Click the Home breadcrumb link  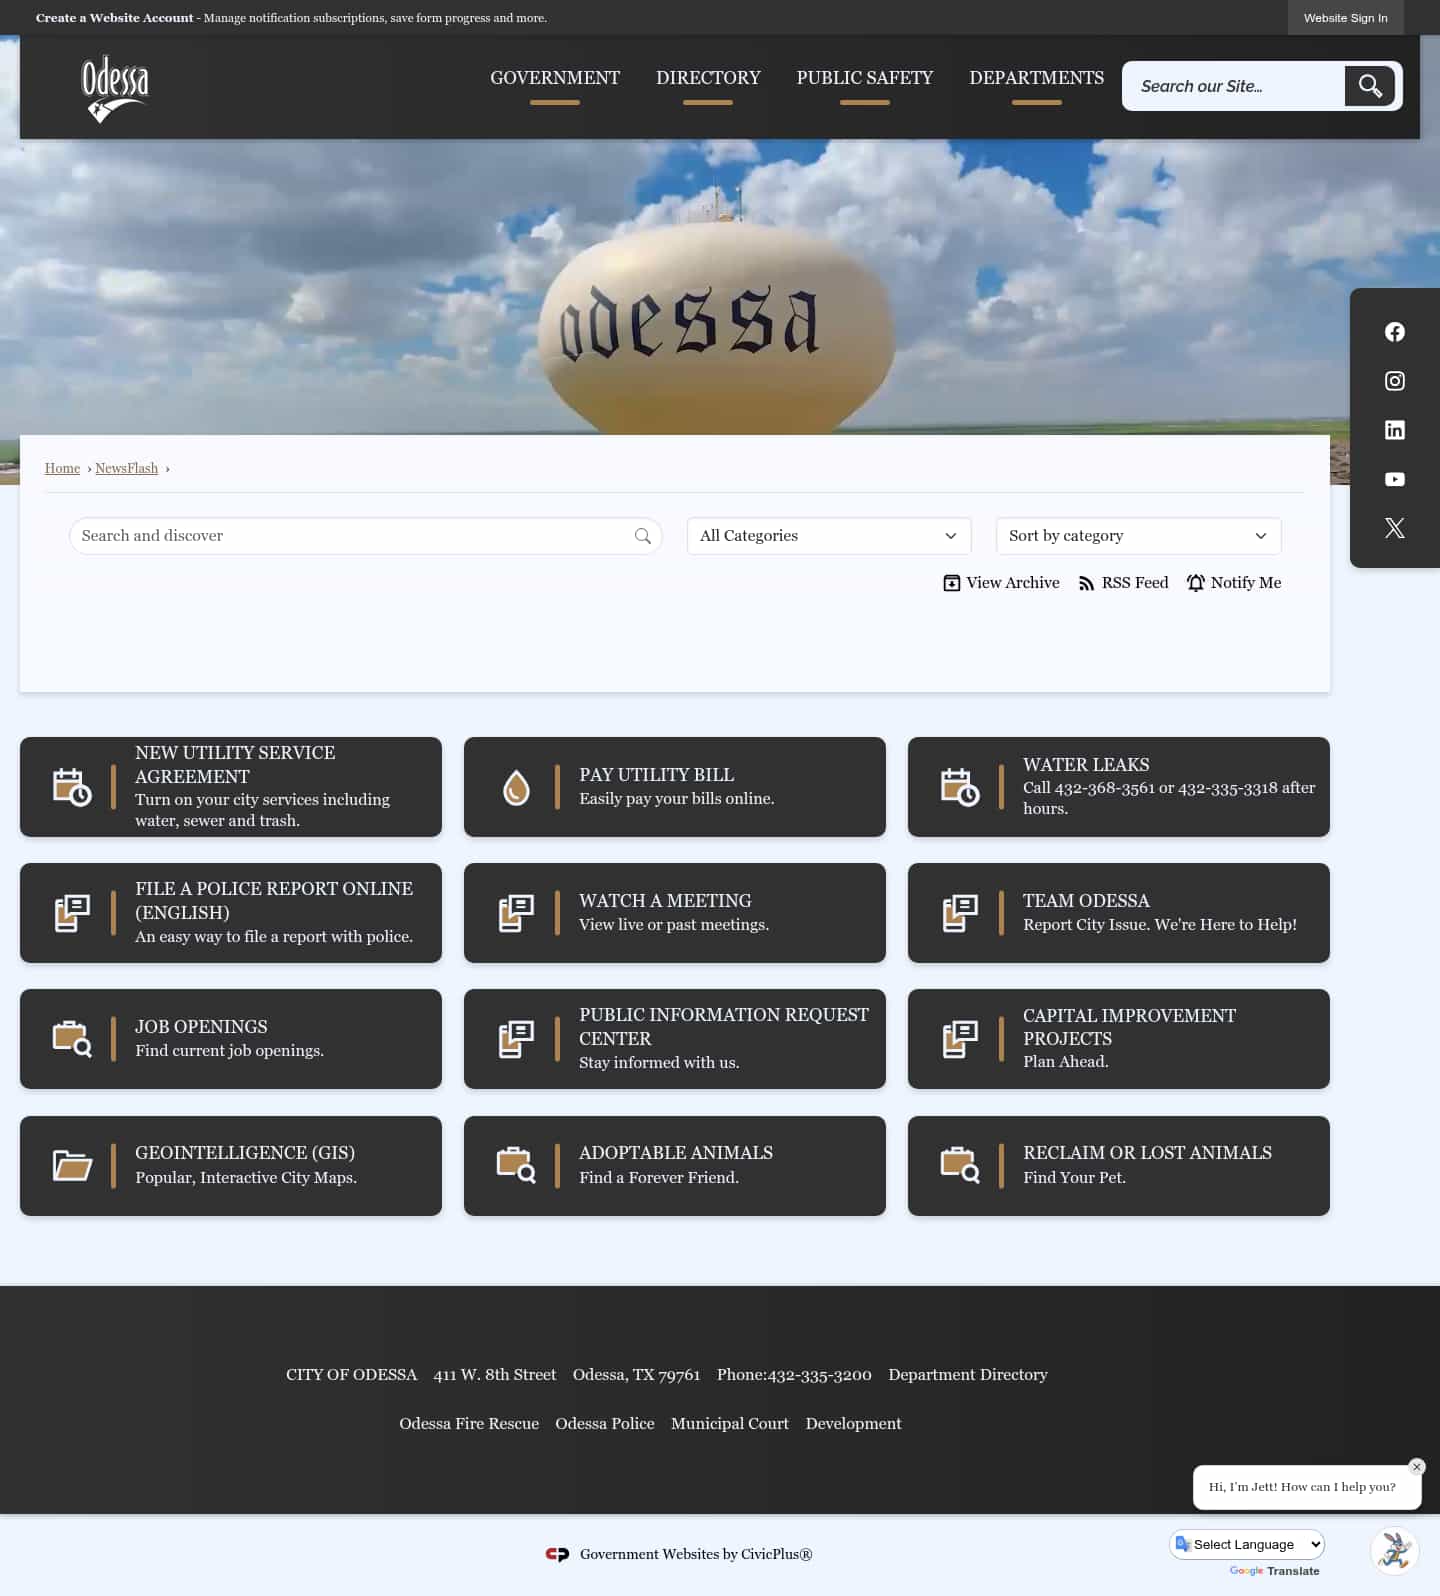click(62, 468)
